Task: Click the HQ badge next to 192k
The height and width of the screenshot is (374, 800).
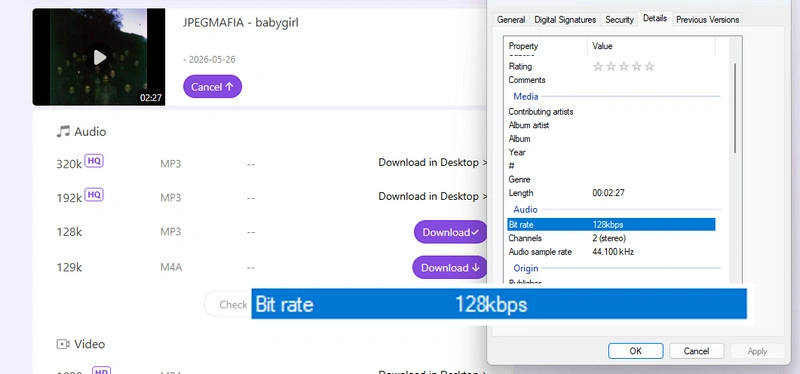Action: coord(94,195)
